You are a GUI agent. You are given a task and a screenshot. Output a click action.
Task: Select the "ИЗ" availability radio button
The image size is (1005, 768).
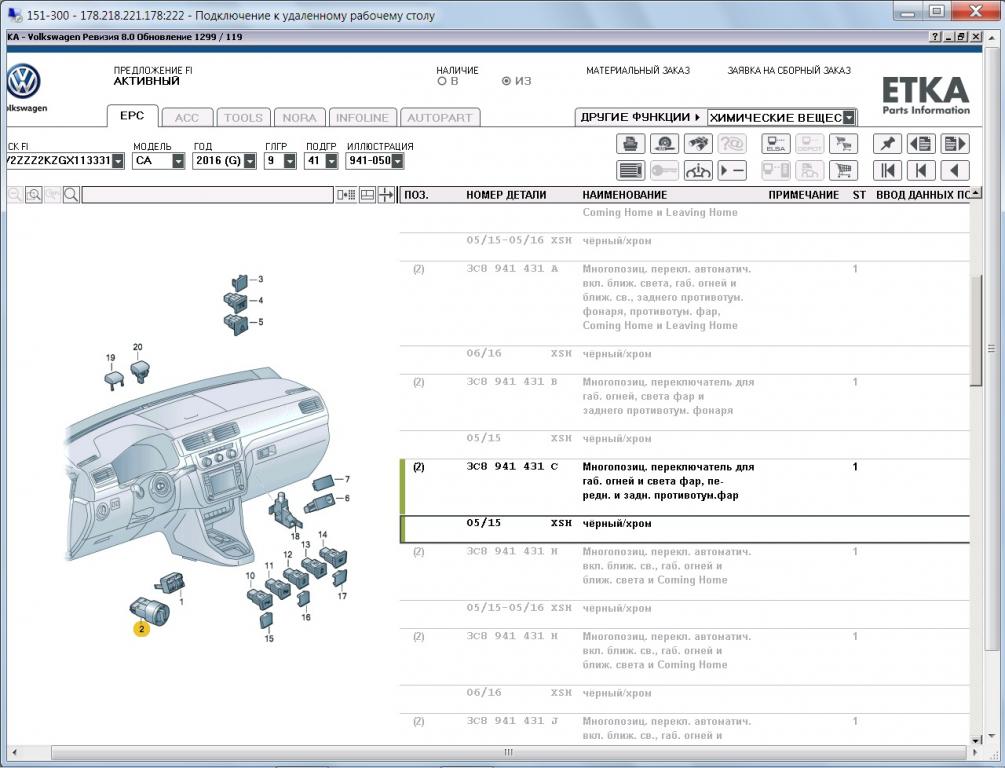pos(506,81)
